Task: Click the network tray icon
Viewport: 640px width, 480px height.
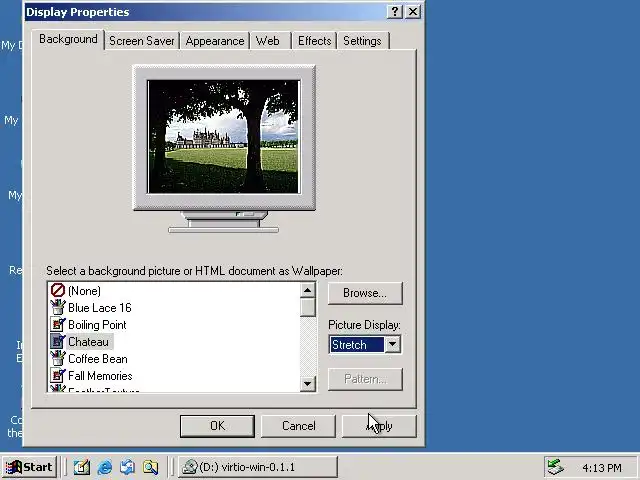Action: point(556,467)
